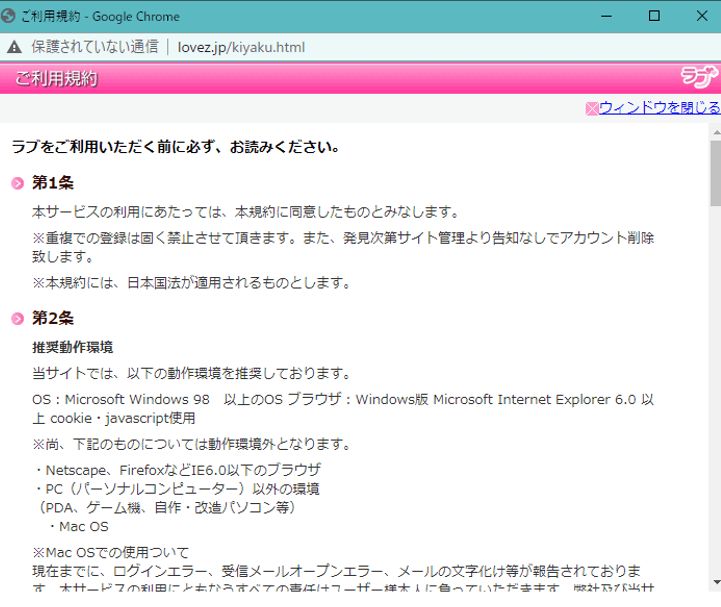
Task: Maximize the Chrome window
Action: point(654,16)
